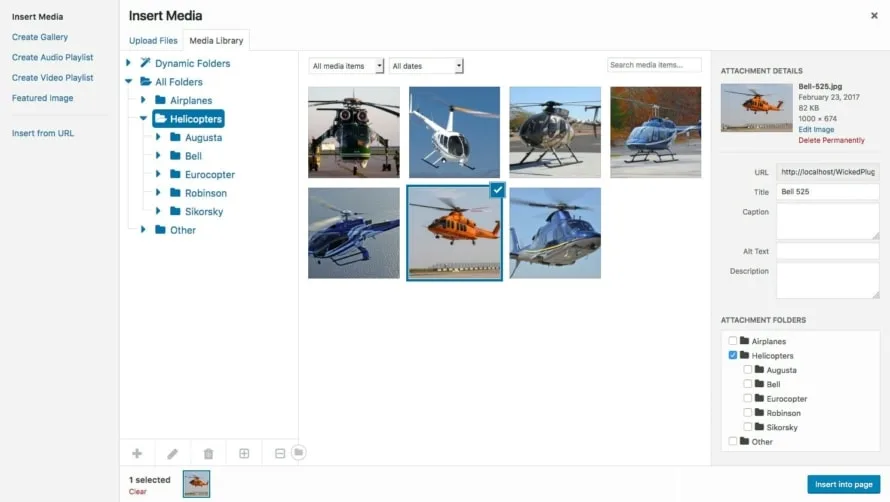Uncheck the Helicopters attachment folder checkbox
This screenshot has width=890, height=502.
pos(733,355)
